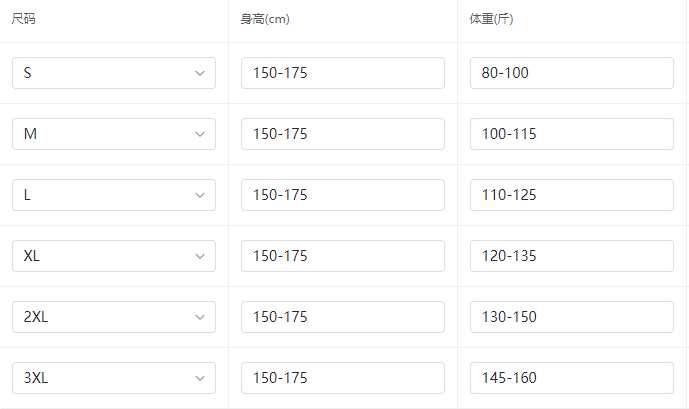Open the XL size dropdown
Image resolution: width=689 pixels, height=409 pixels.
114,256
